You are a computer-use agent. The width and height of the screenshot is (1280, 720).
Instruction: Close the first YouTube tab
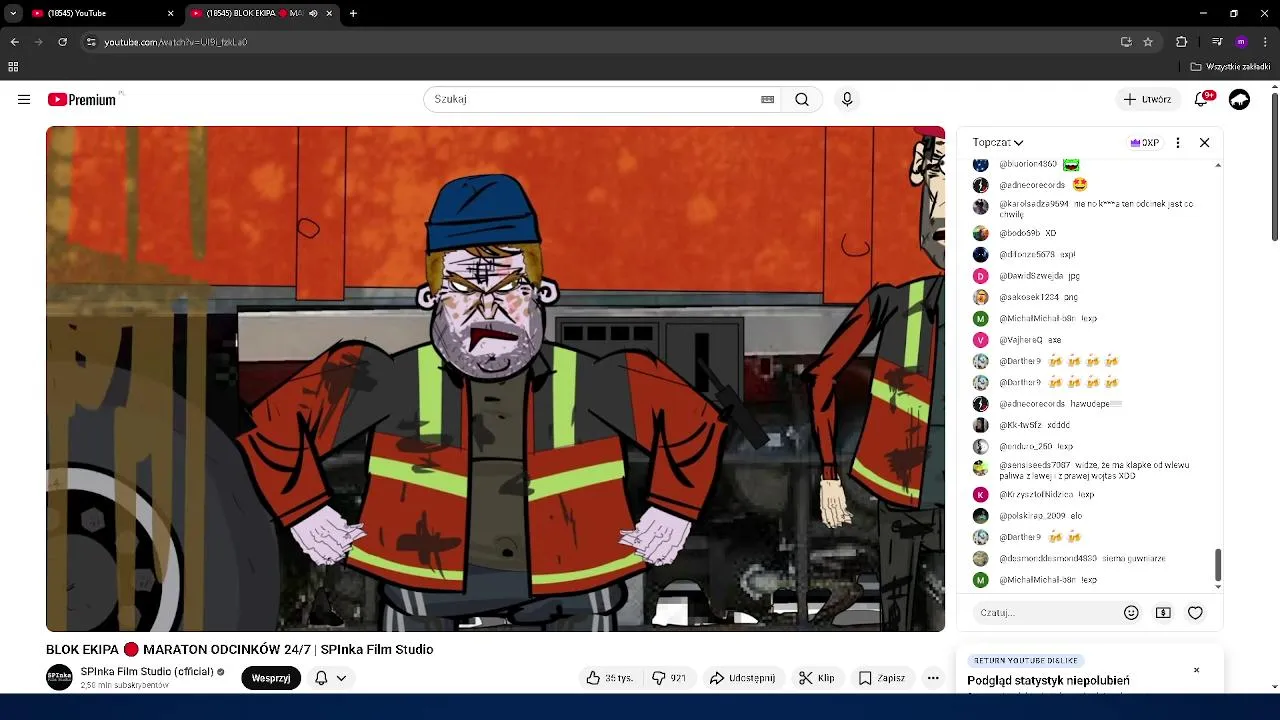pos(170,13)
